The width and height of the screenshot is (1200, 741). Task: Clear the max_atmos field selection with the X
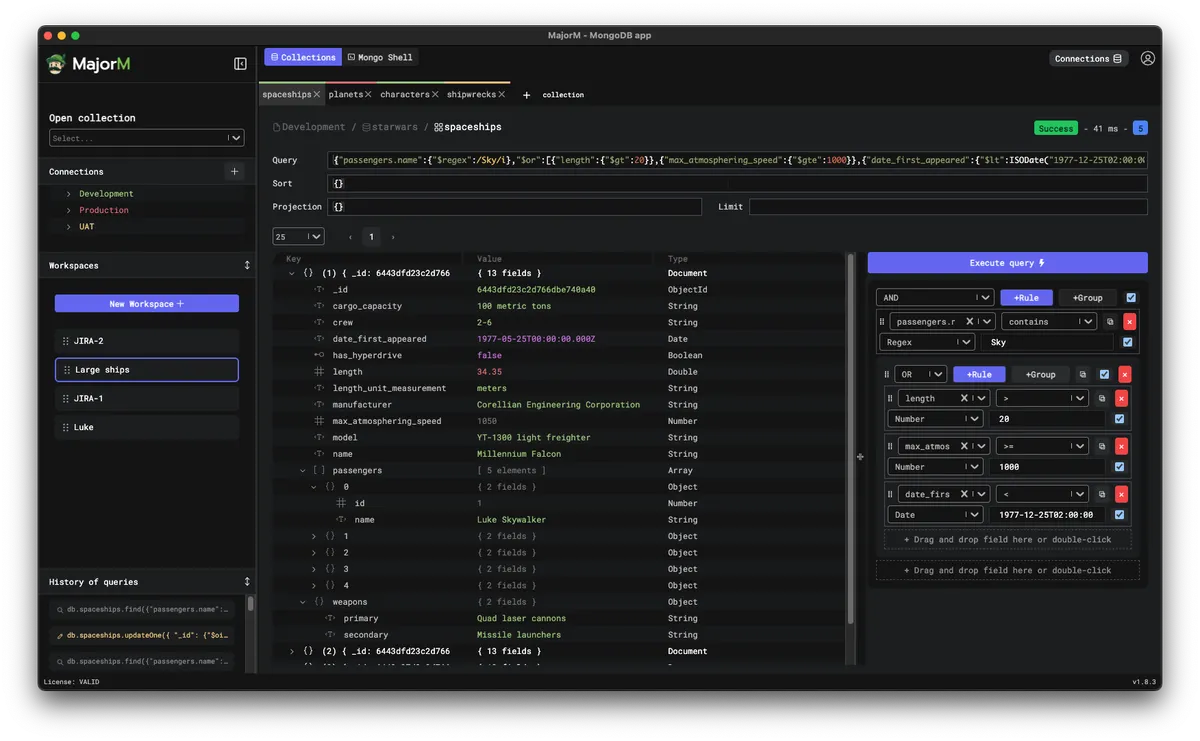click(963, 446)
